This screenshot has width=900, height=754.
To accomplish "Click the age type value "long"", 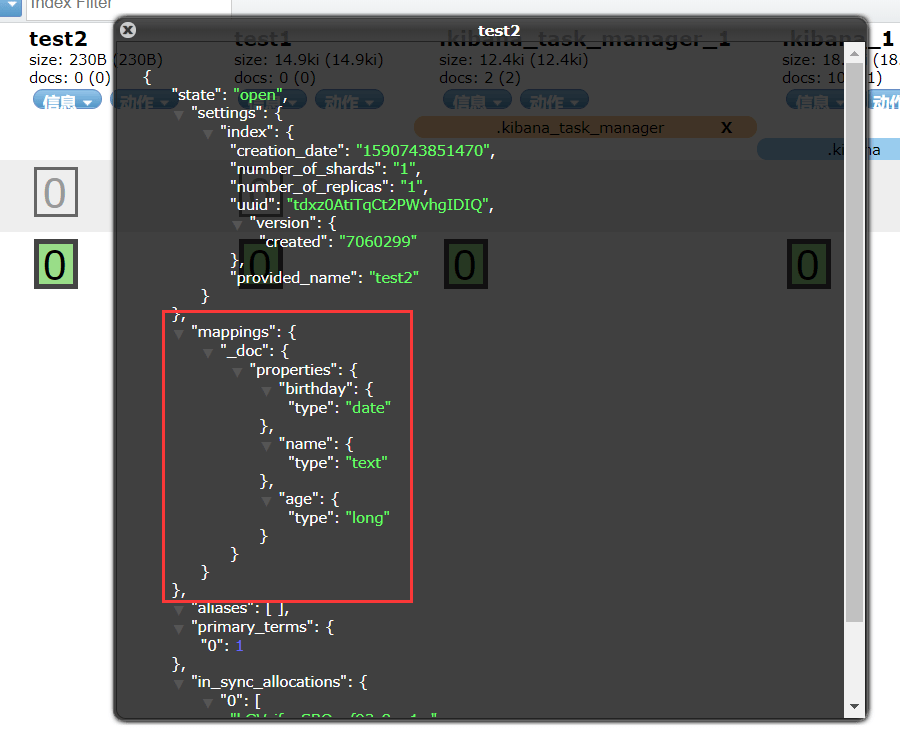I will tap(367, 518).
